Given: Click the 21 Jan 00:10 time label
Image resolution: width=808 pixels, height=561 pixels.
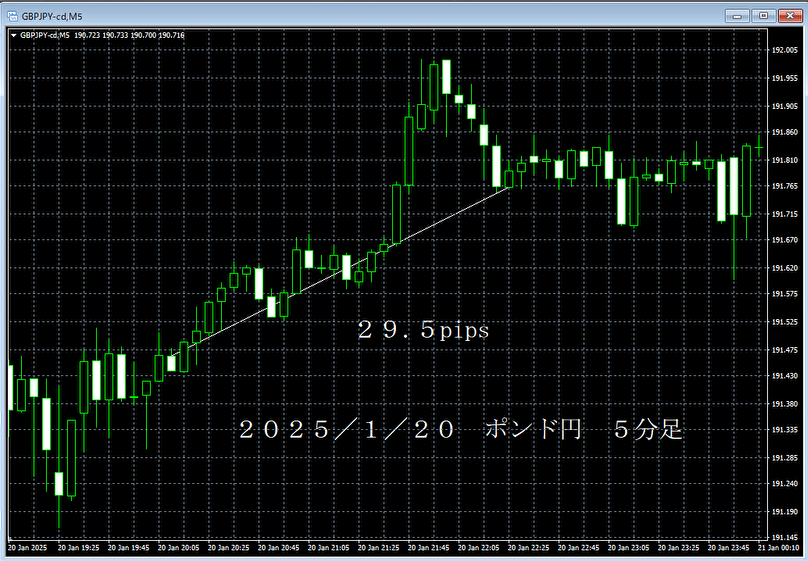Looking at the screenshot, I should pyautogui.click(x=778, y=548).
